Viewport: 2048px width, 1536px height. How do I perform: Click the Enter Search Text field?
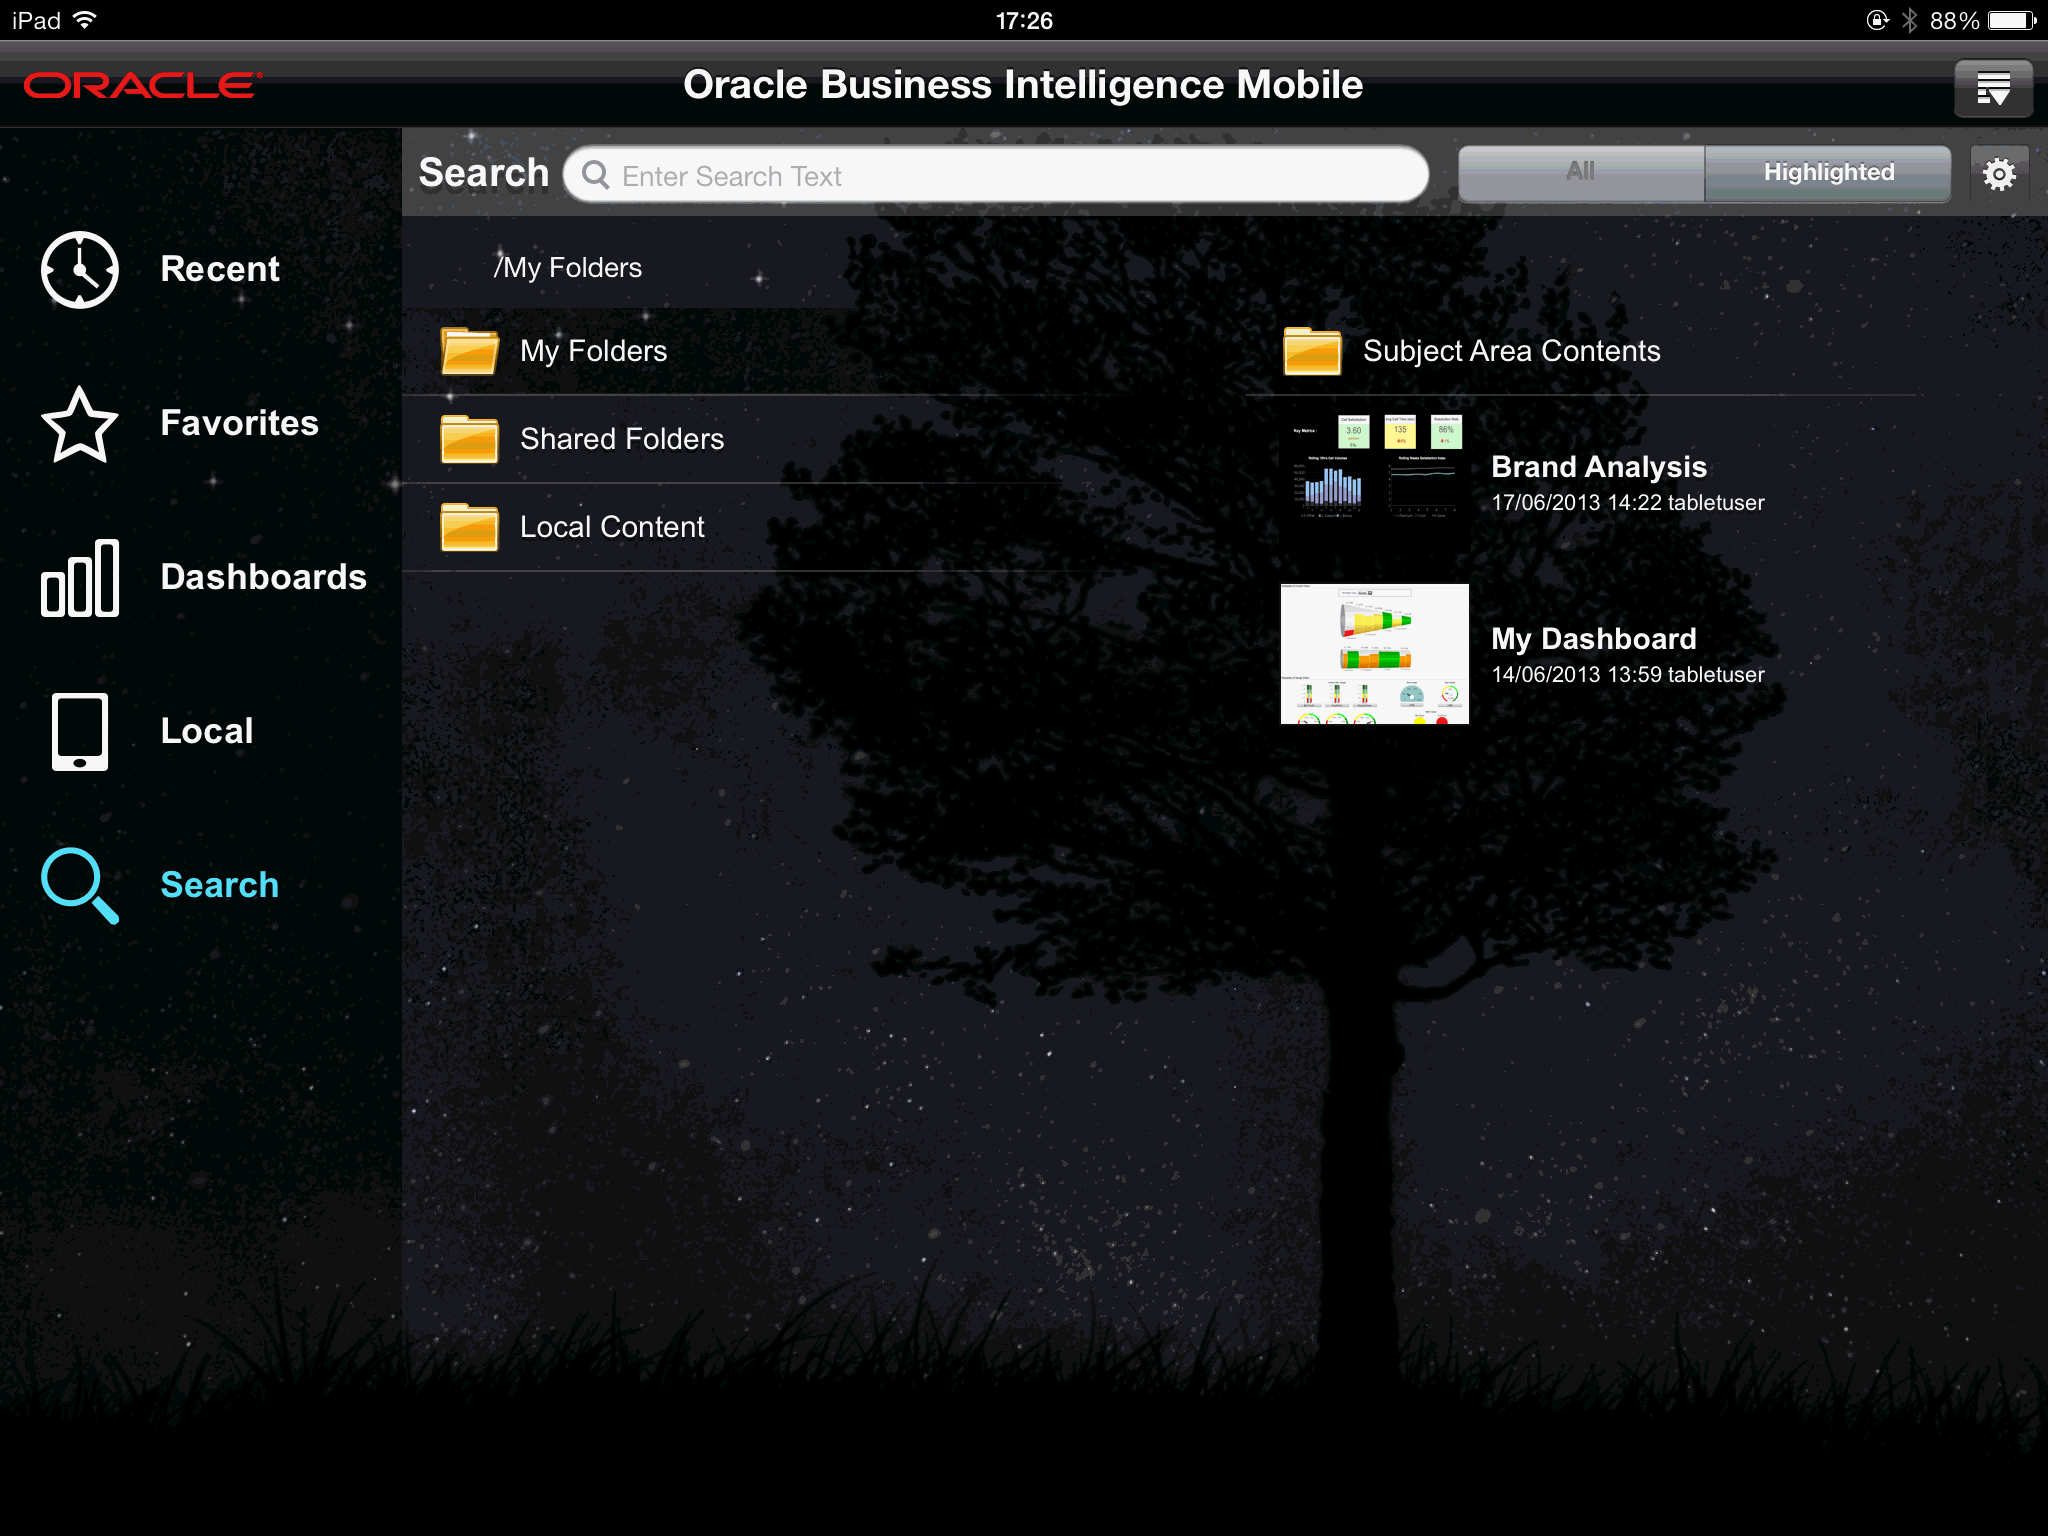click(996, 175)
